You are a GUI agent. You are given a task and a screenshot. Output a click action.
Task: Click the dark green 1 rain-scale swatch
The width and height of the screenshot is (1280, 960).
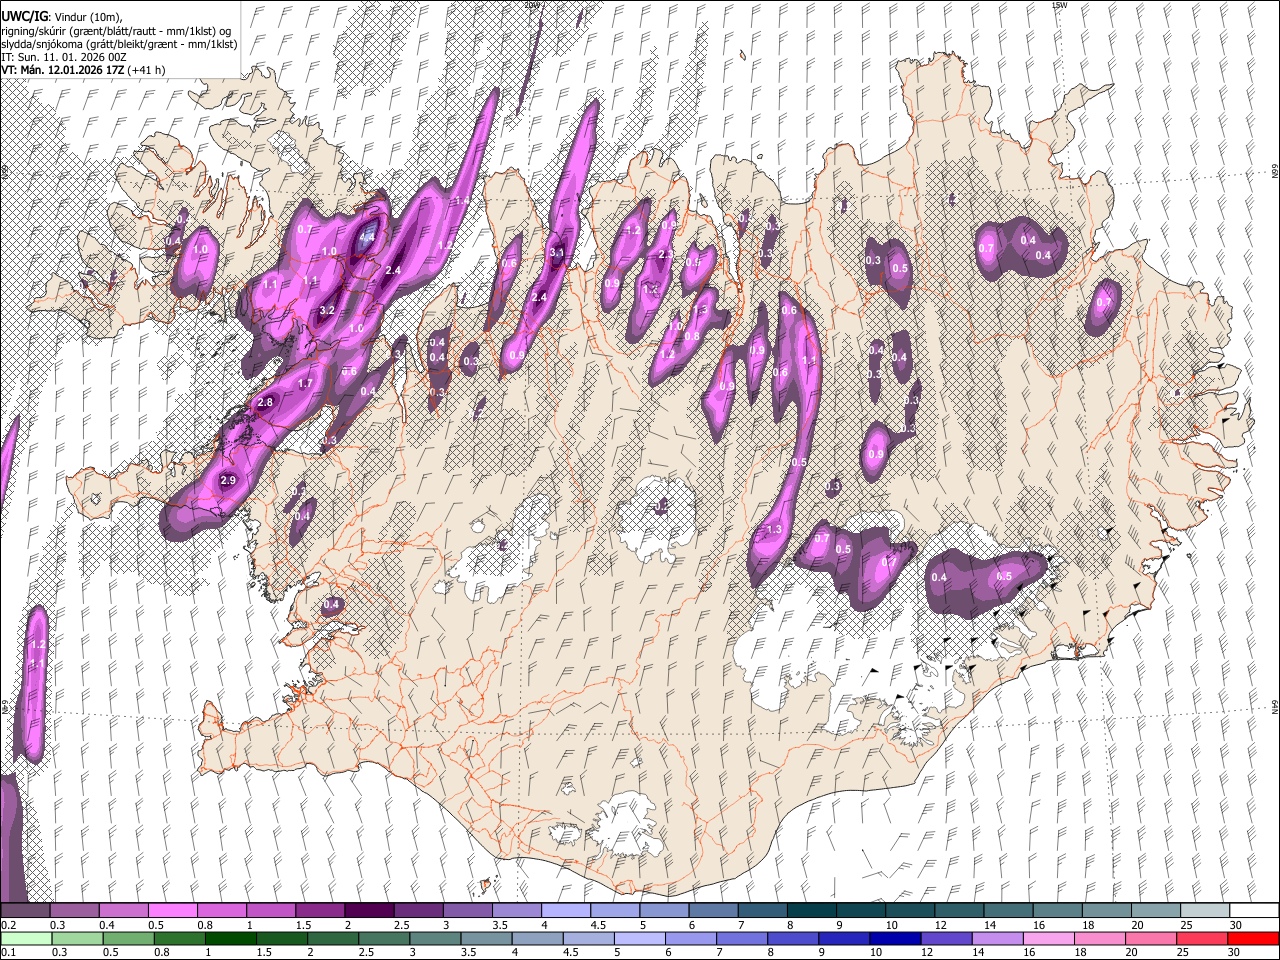pyautogui.click(x=230, y=938)
